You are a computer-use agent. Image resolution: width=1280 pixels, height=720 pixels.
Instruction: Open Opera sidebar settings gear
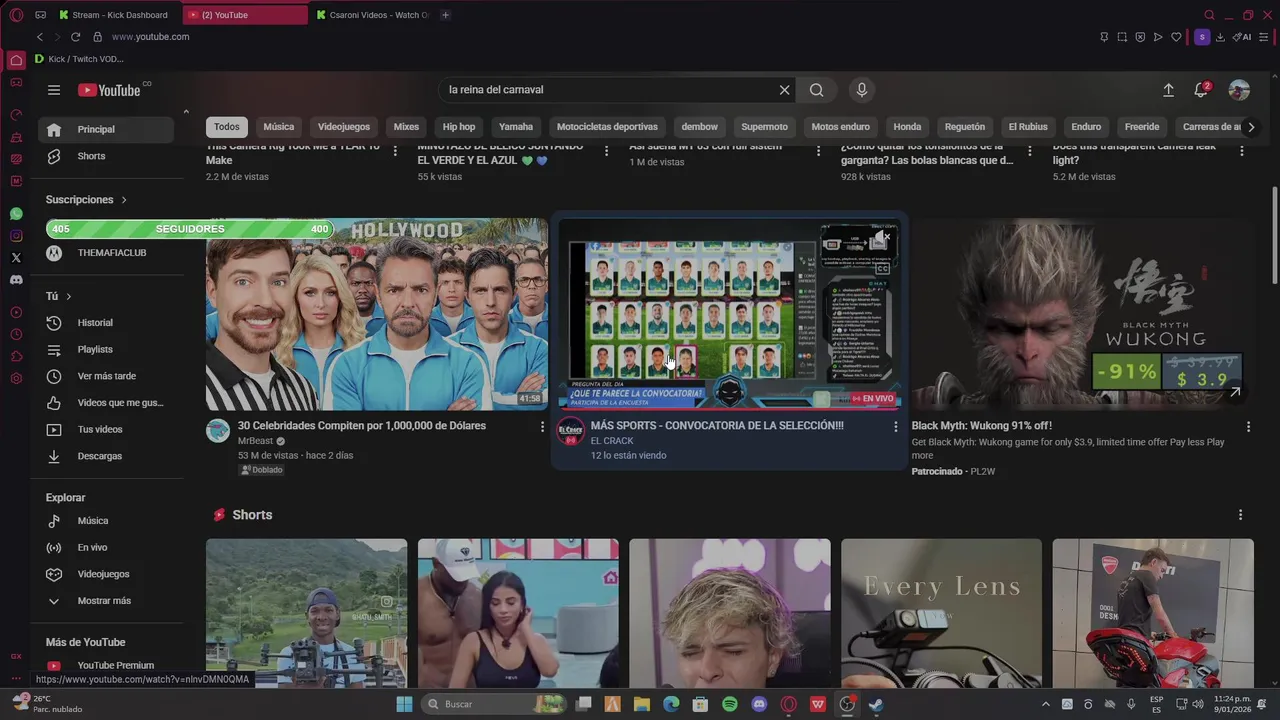[x=16, y=379]
